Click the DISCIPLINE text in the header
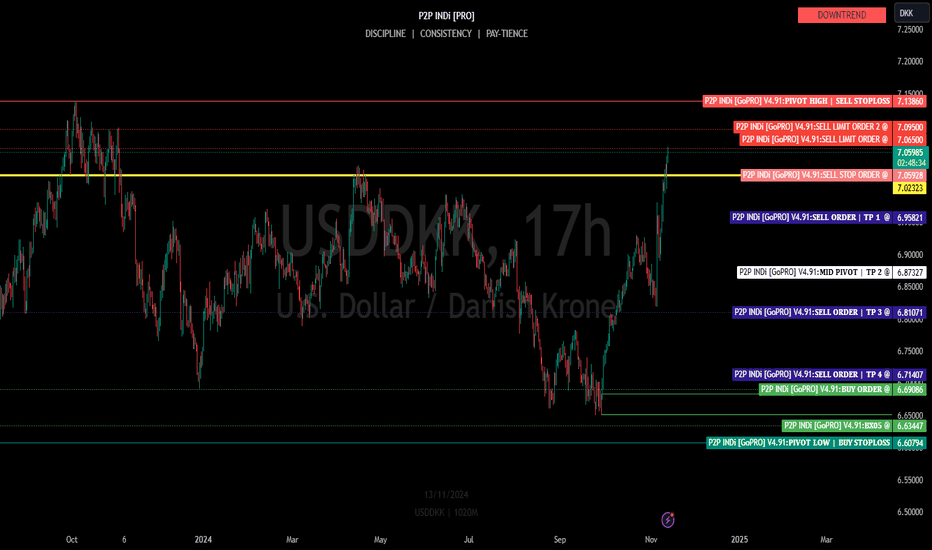Image resolution: width=932 pixels, height=550 pixels. pyautogui.click(x=385, y=34)
